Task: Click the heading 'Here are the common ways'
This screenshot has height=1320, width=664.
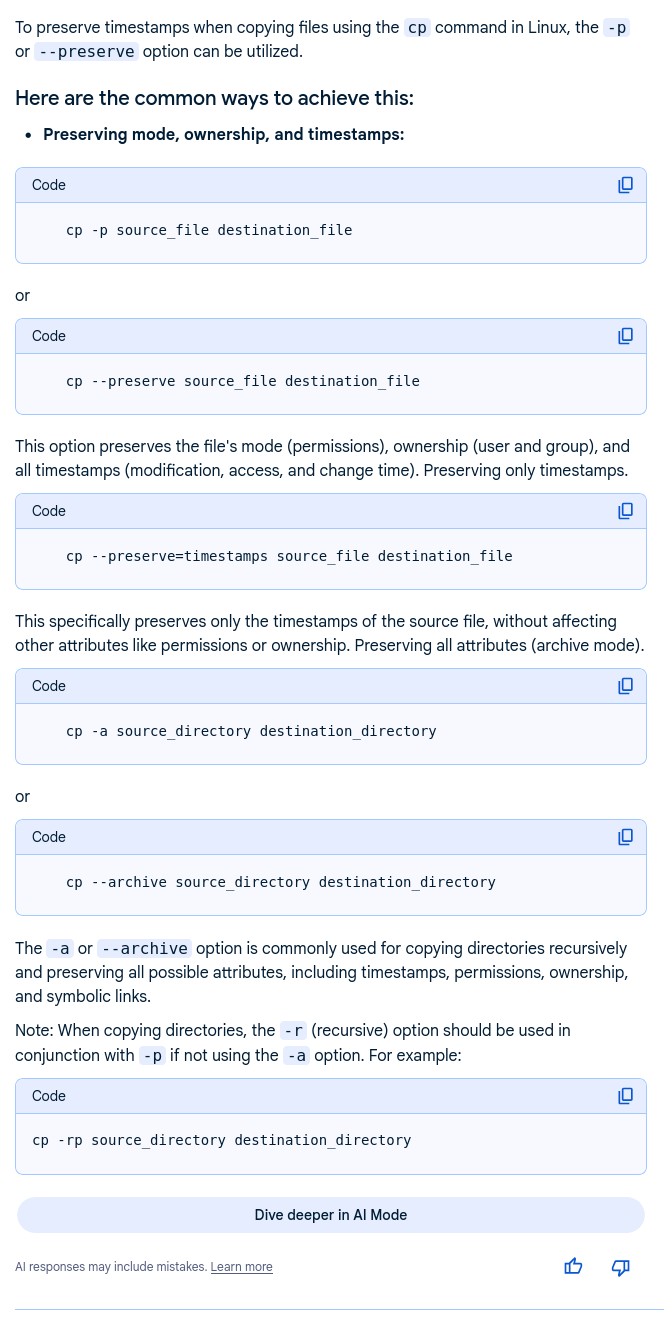Action: (214, 98)
